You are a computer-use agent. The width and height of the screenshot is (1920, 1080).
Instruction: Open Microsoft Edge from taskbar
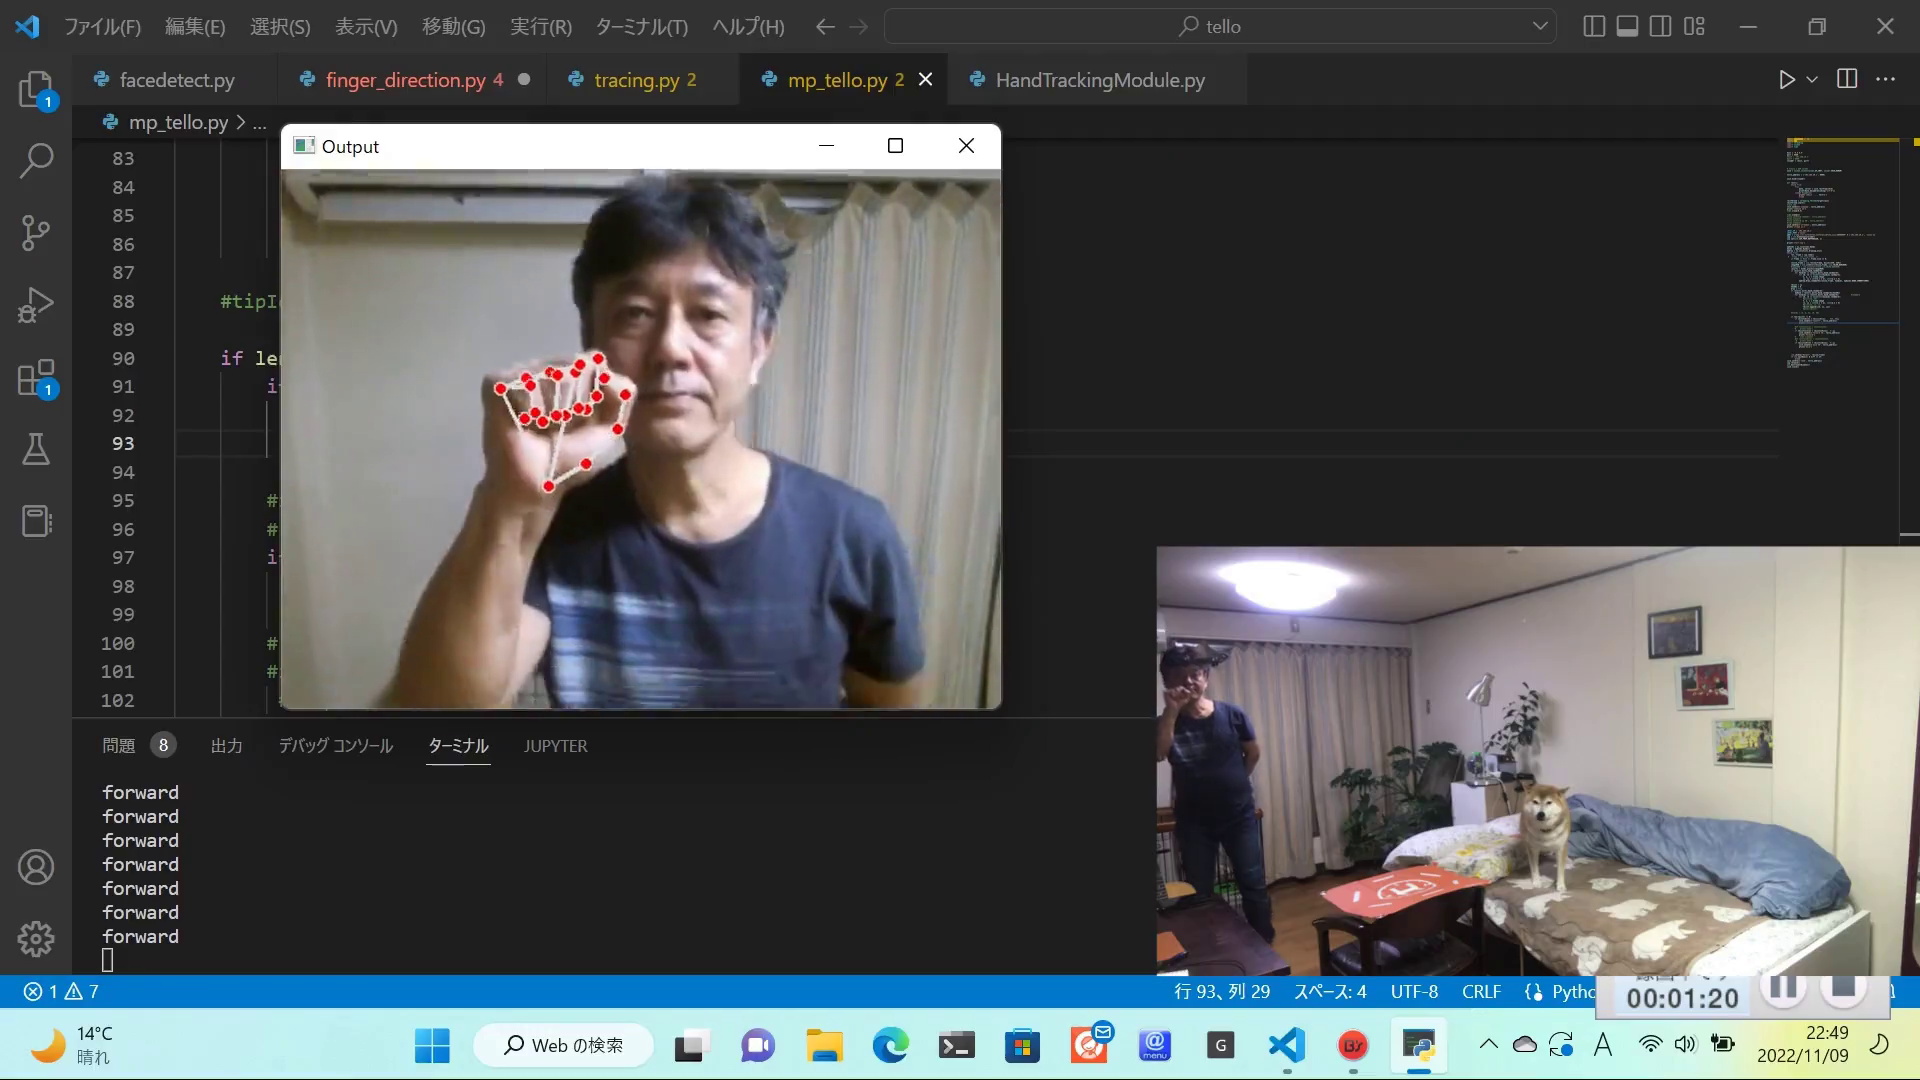coord(890,1045)
